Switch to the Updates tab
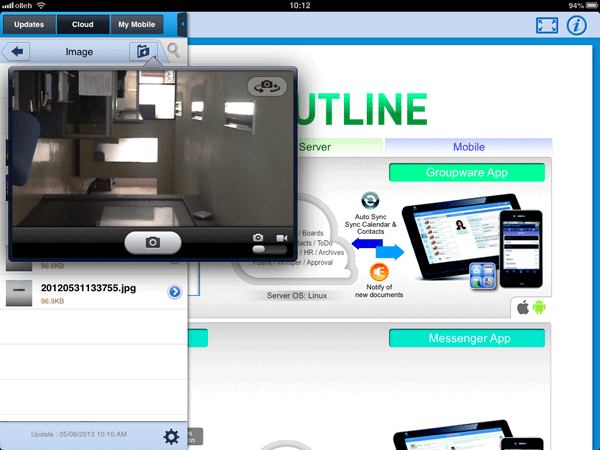 pos(28,24)
